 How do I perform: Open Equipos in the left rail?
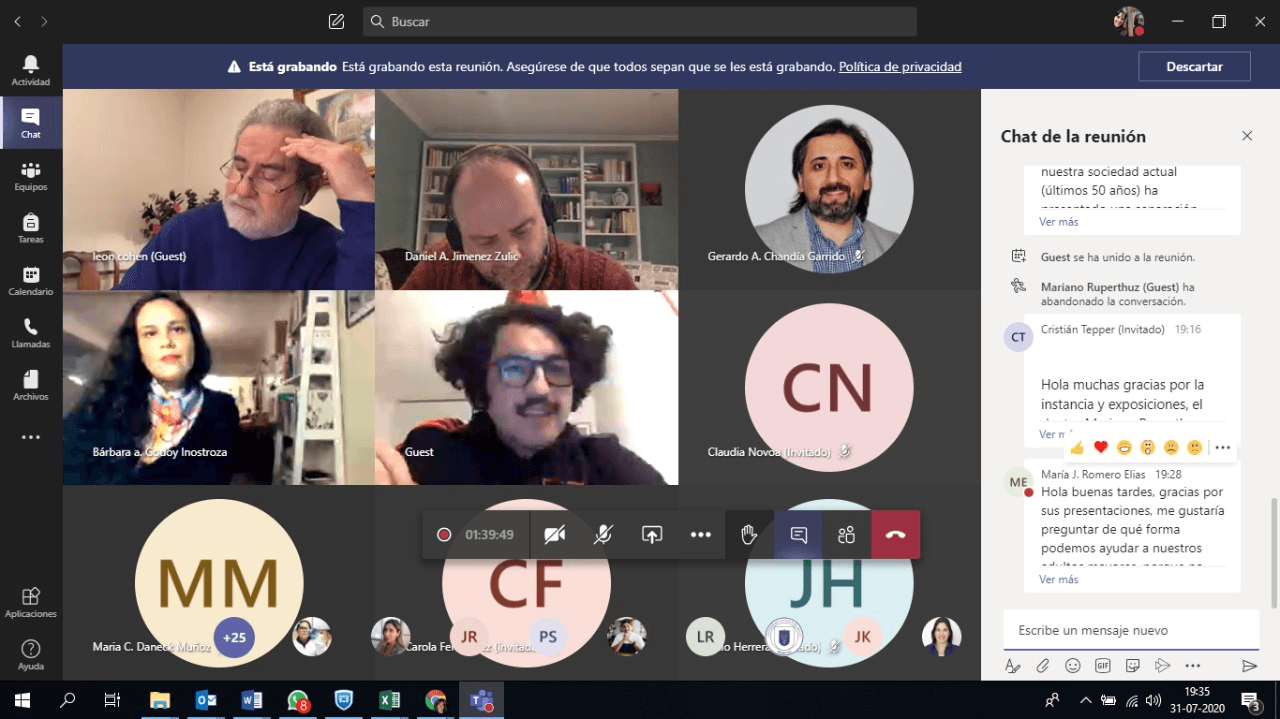tap(30, 176)
